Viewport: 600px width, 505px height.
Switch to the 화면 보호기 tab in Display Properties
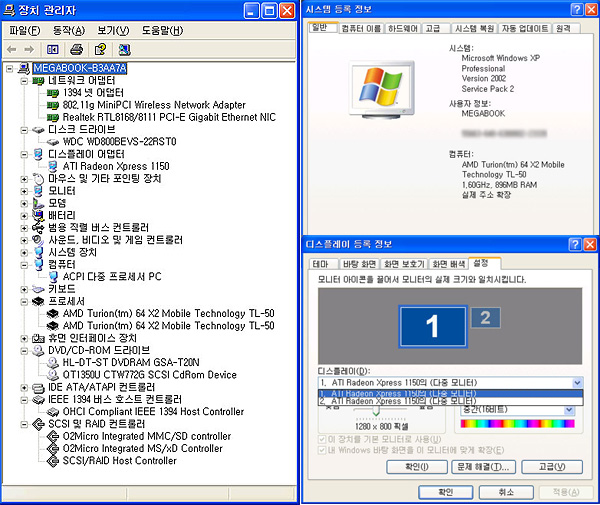(x=404, y=264)
